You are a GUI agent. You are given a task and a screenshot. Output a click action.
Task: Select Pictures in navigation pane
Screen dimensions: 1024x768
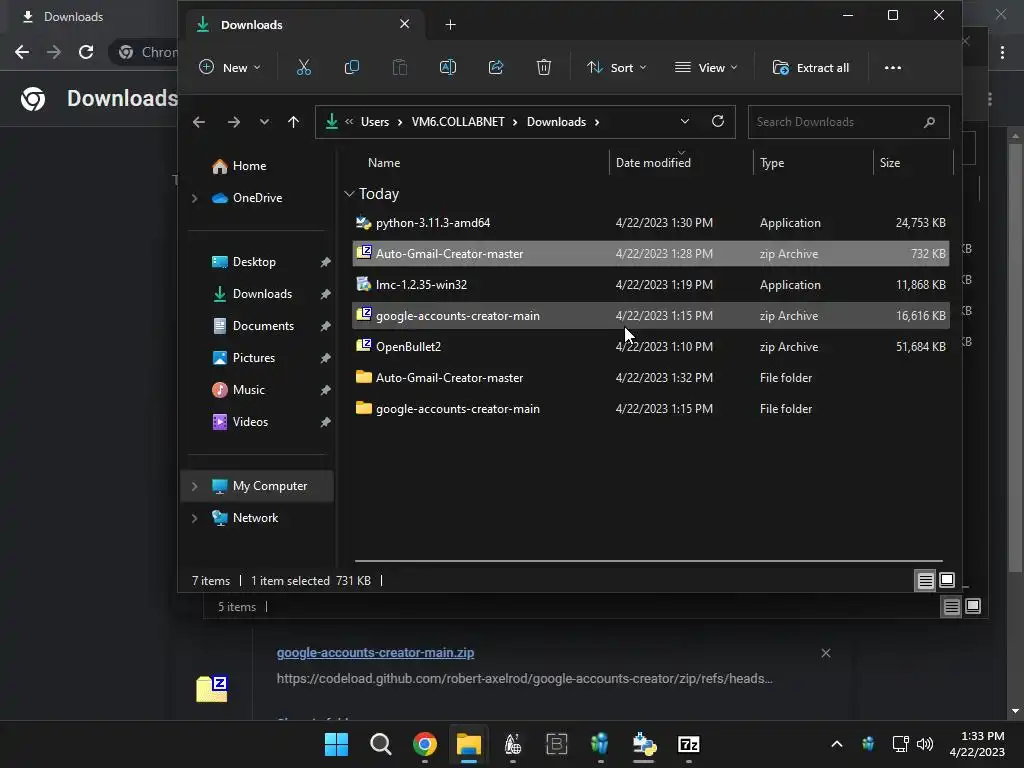[x=253, y=358]
